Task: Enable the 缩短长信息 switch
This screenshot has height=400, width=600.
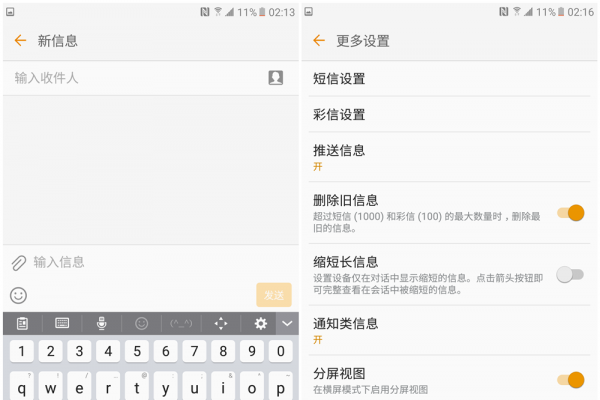Action: 570,274
